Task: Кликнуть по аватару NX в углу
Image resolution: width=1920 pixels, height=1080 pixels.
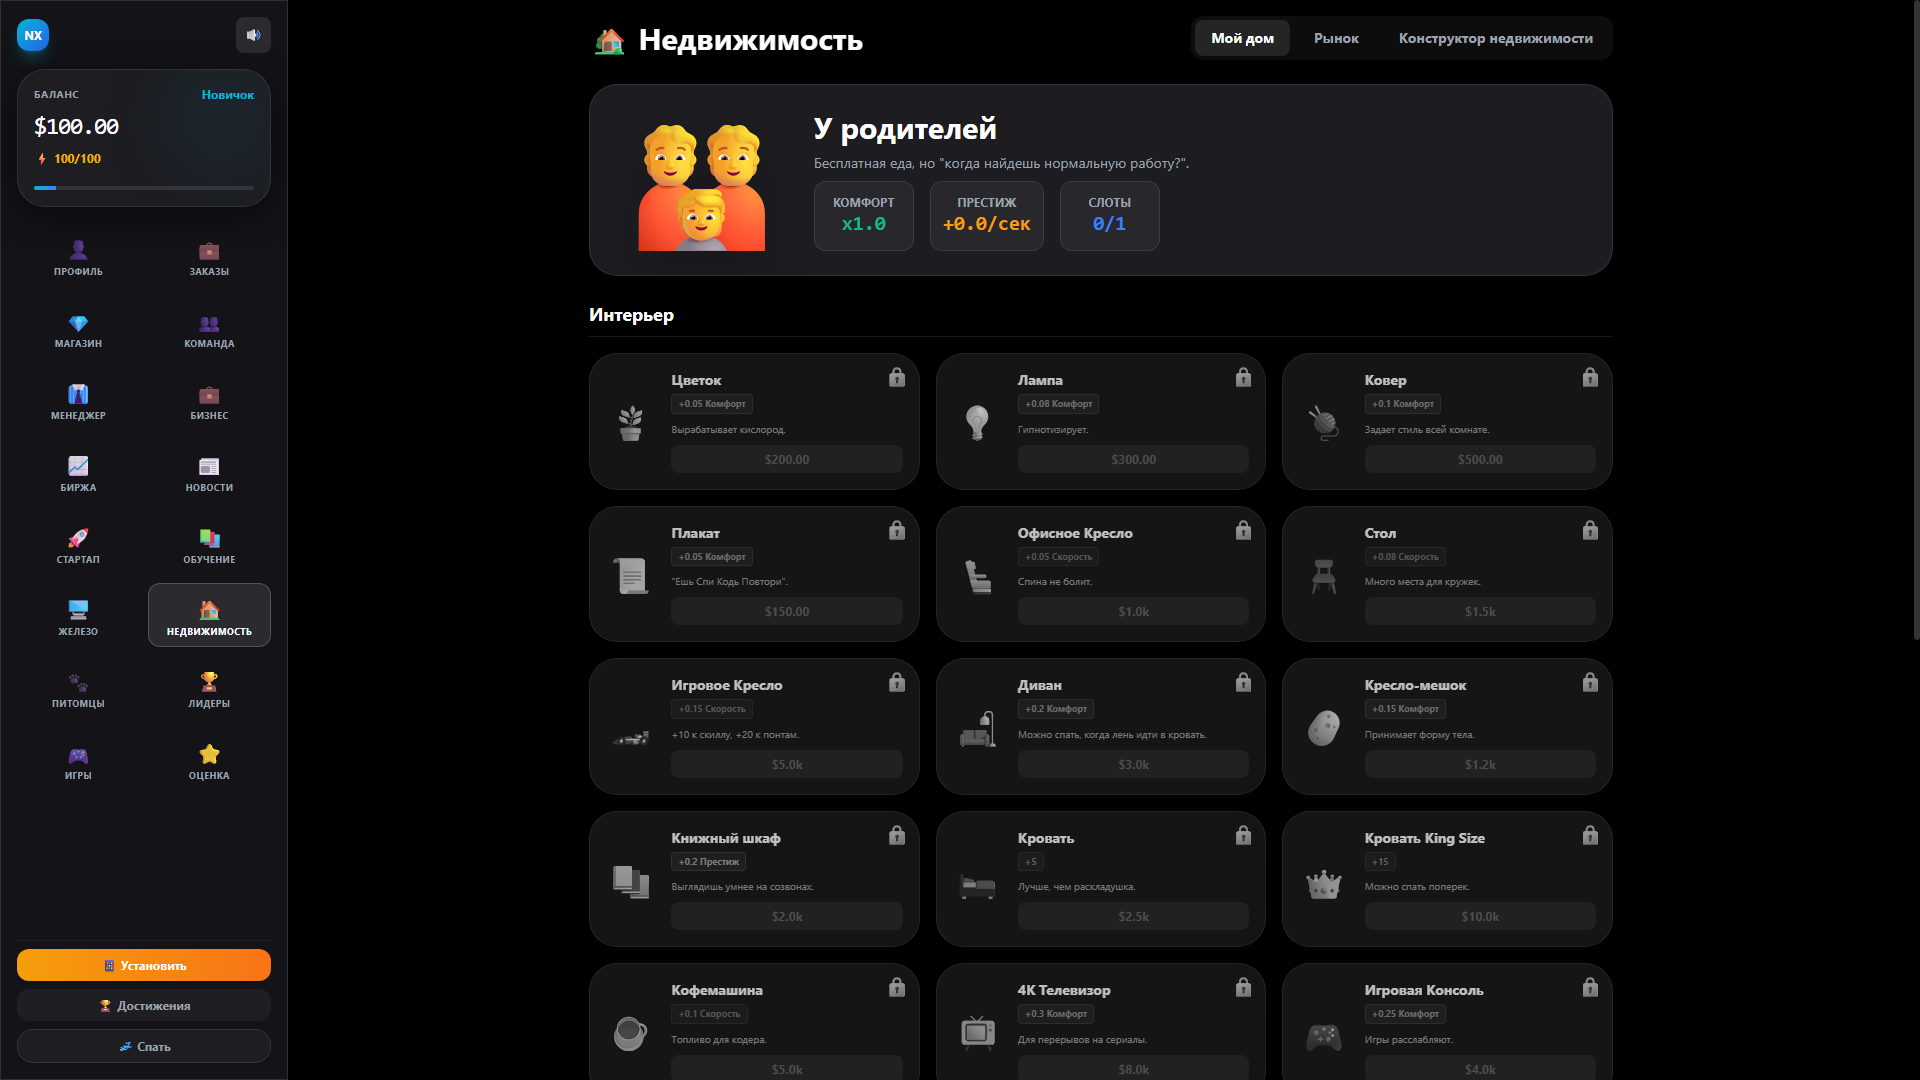Action: [33, 34]
